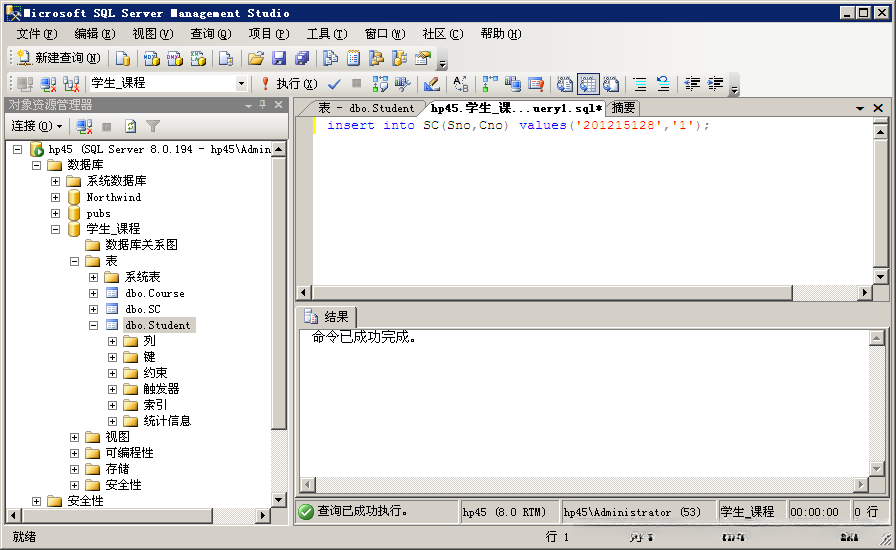
Task: Click the Decrease Indent icon
Action: (692, 84)
